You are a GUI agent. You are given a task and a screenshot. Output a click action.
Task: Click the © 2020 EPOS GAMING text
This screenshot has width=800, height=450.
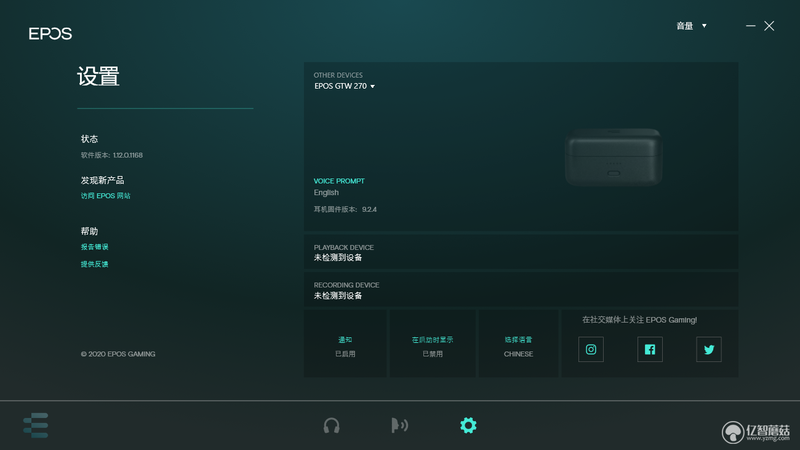click(118, 354)
